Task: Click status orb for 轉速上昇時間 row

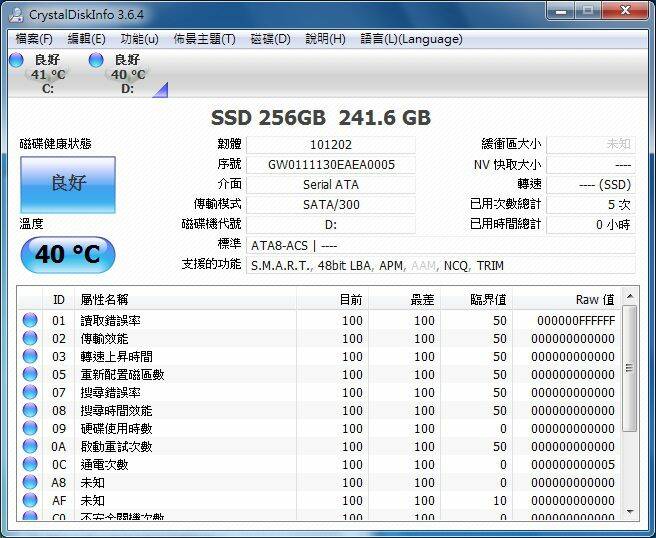Action: (30, 356)
